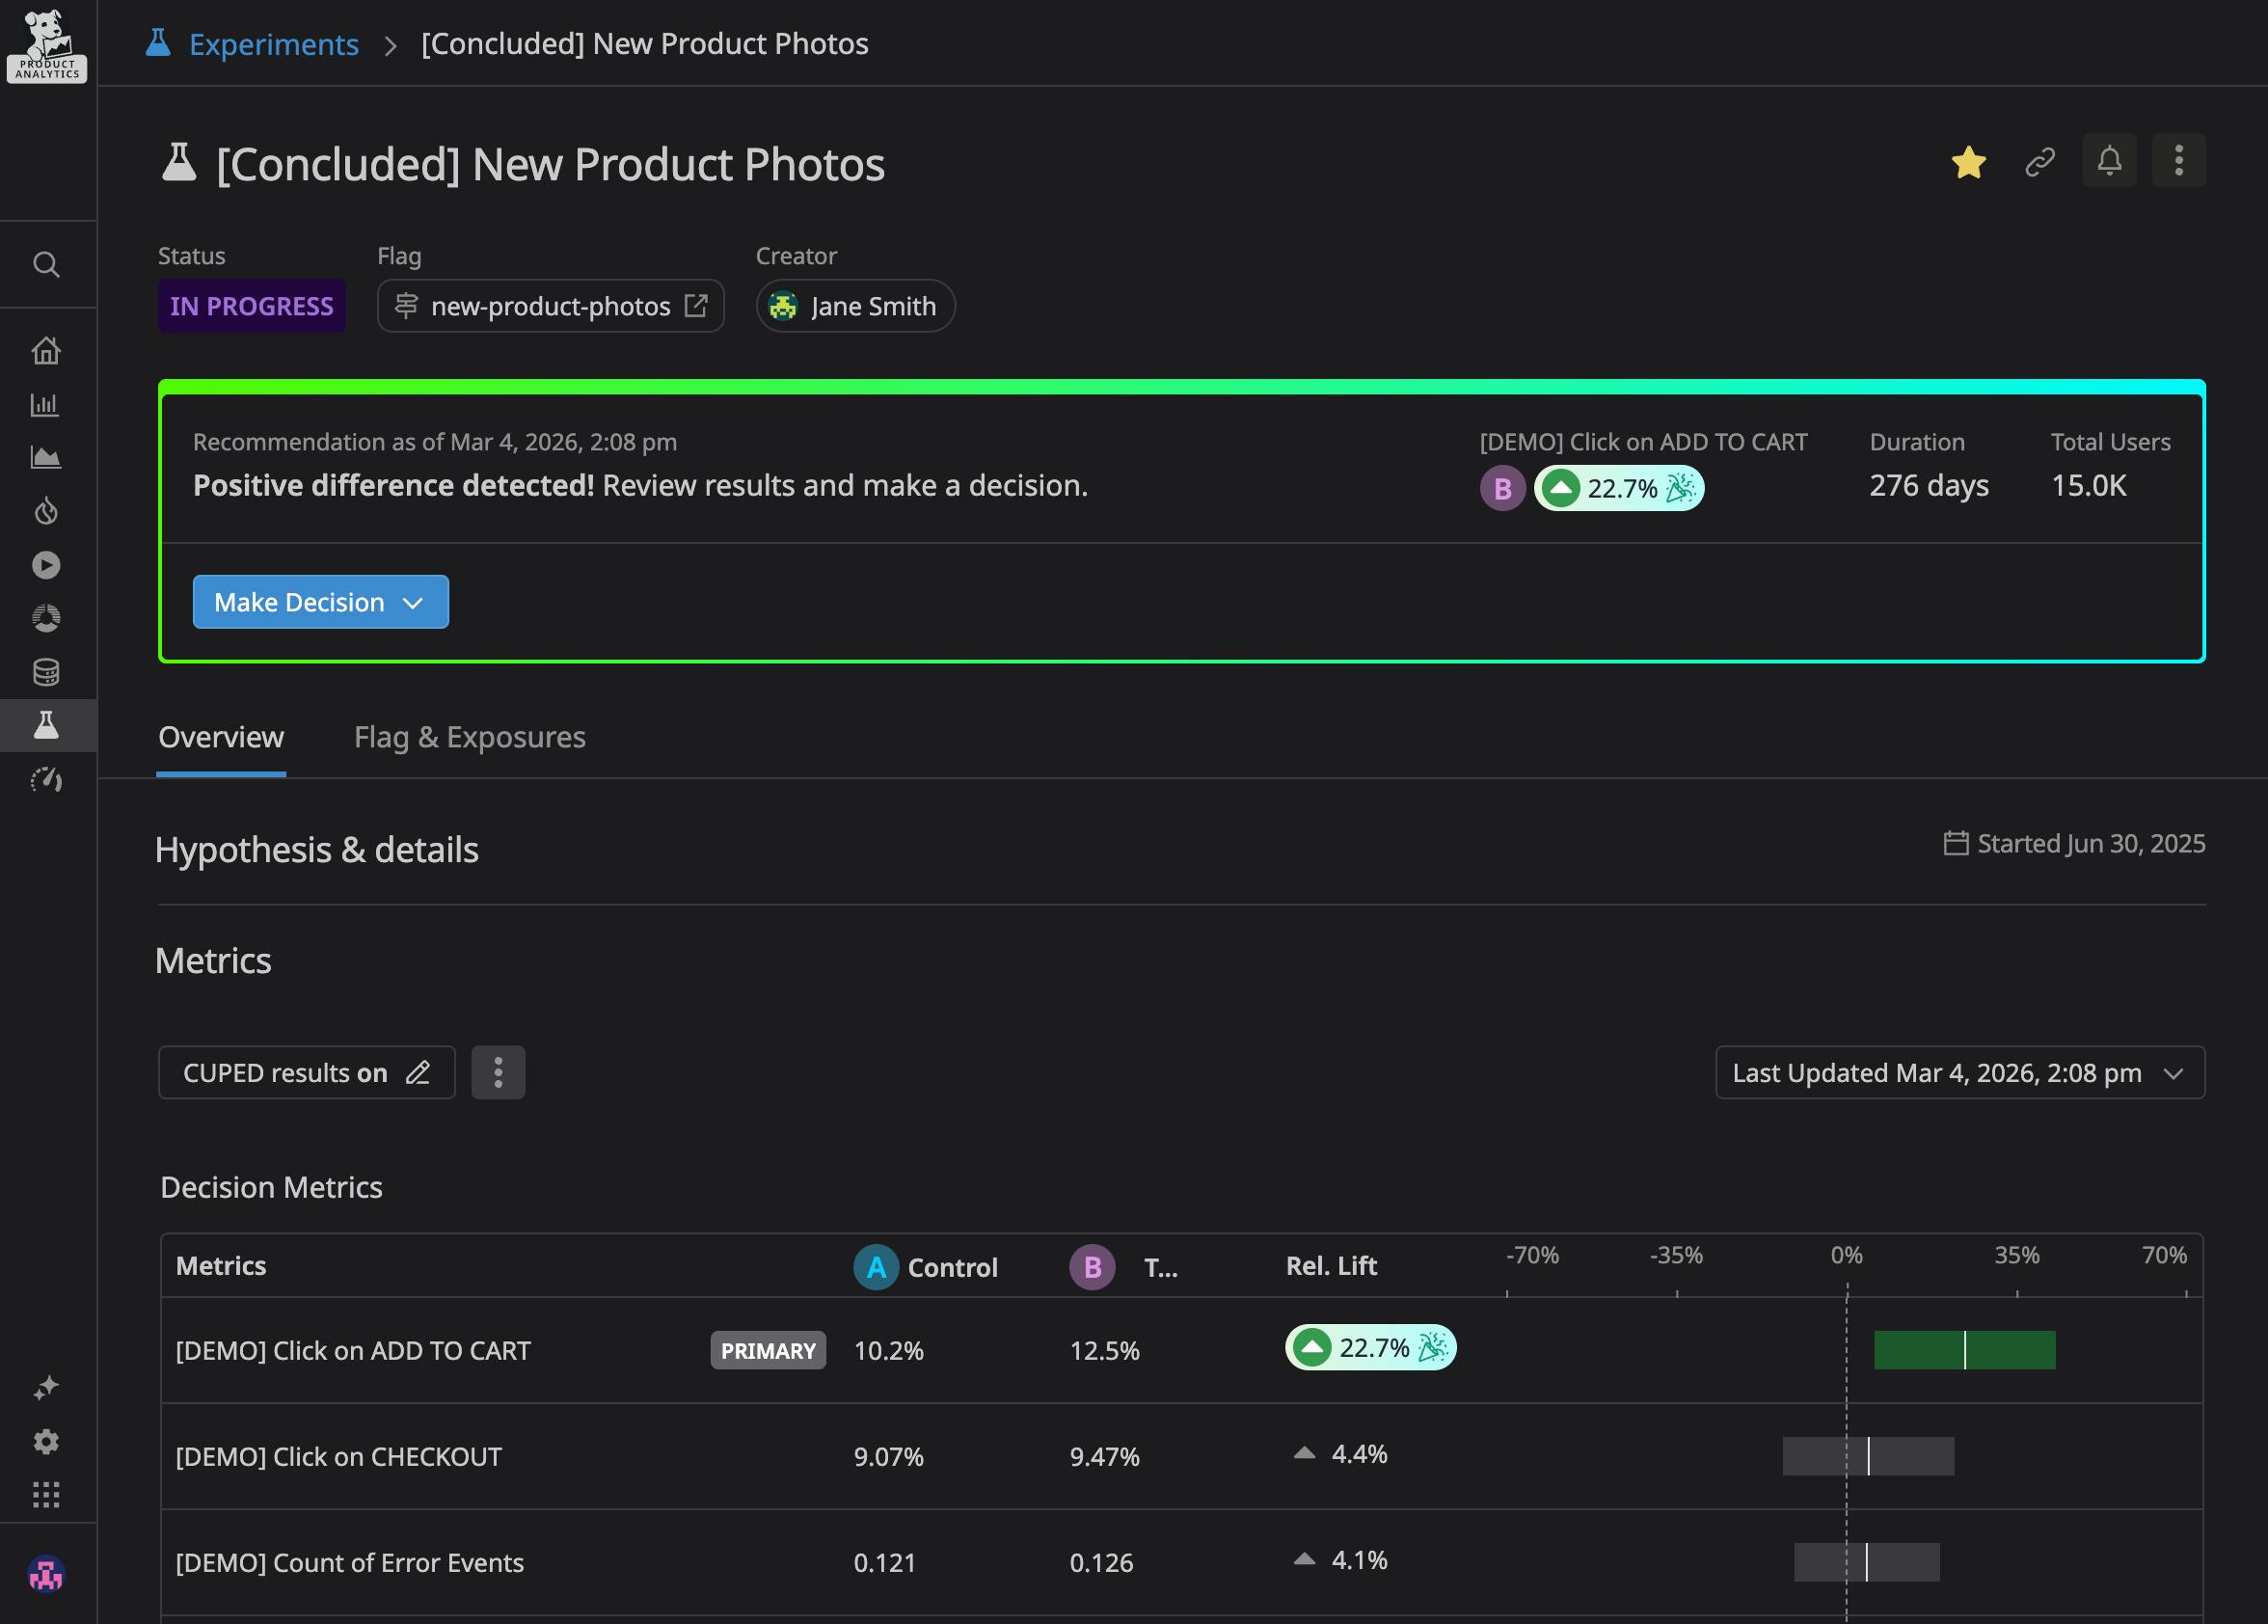
Task: Open search from the sidebar
Action: 47,264
